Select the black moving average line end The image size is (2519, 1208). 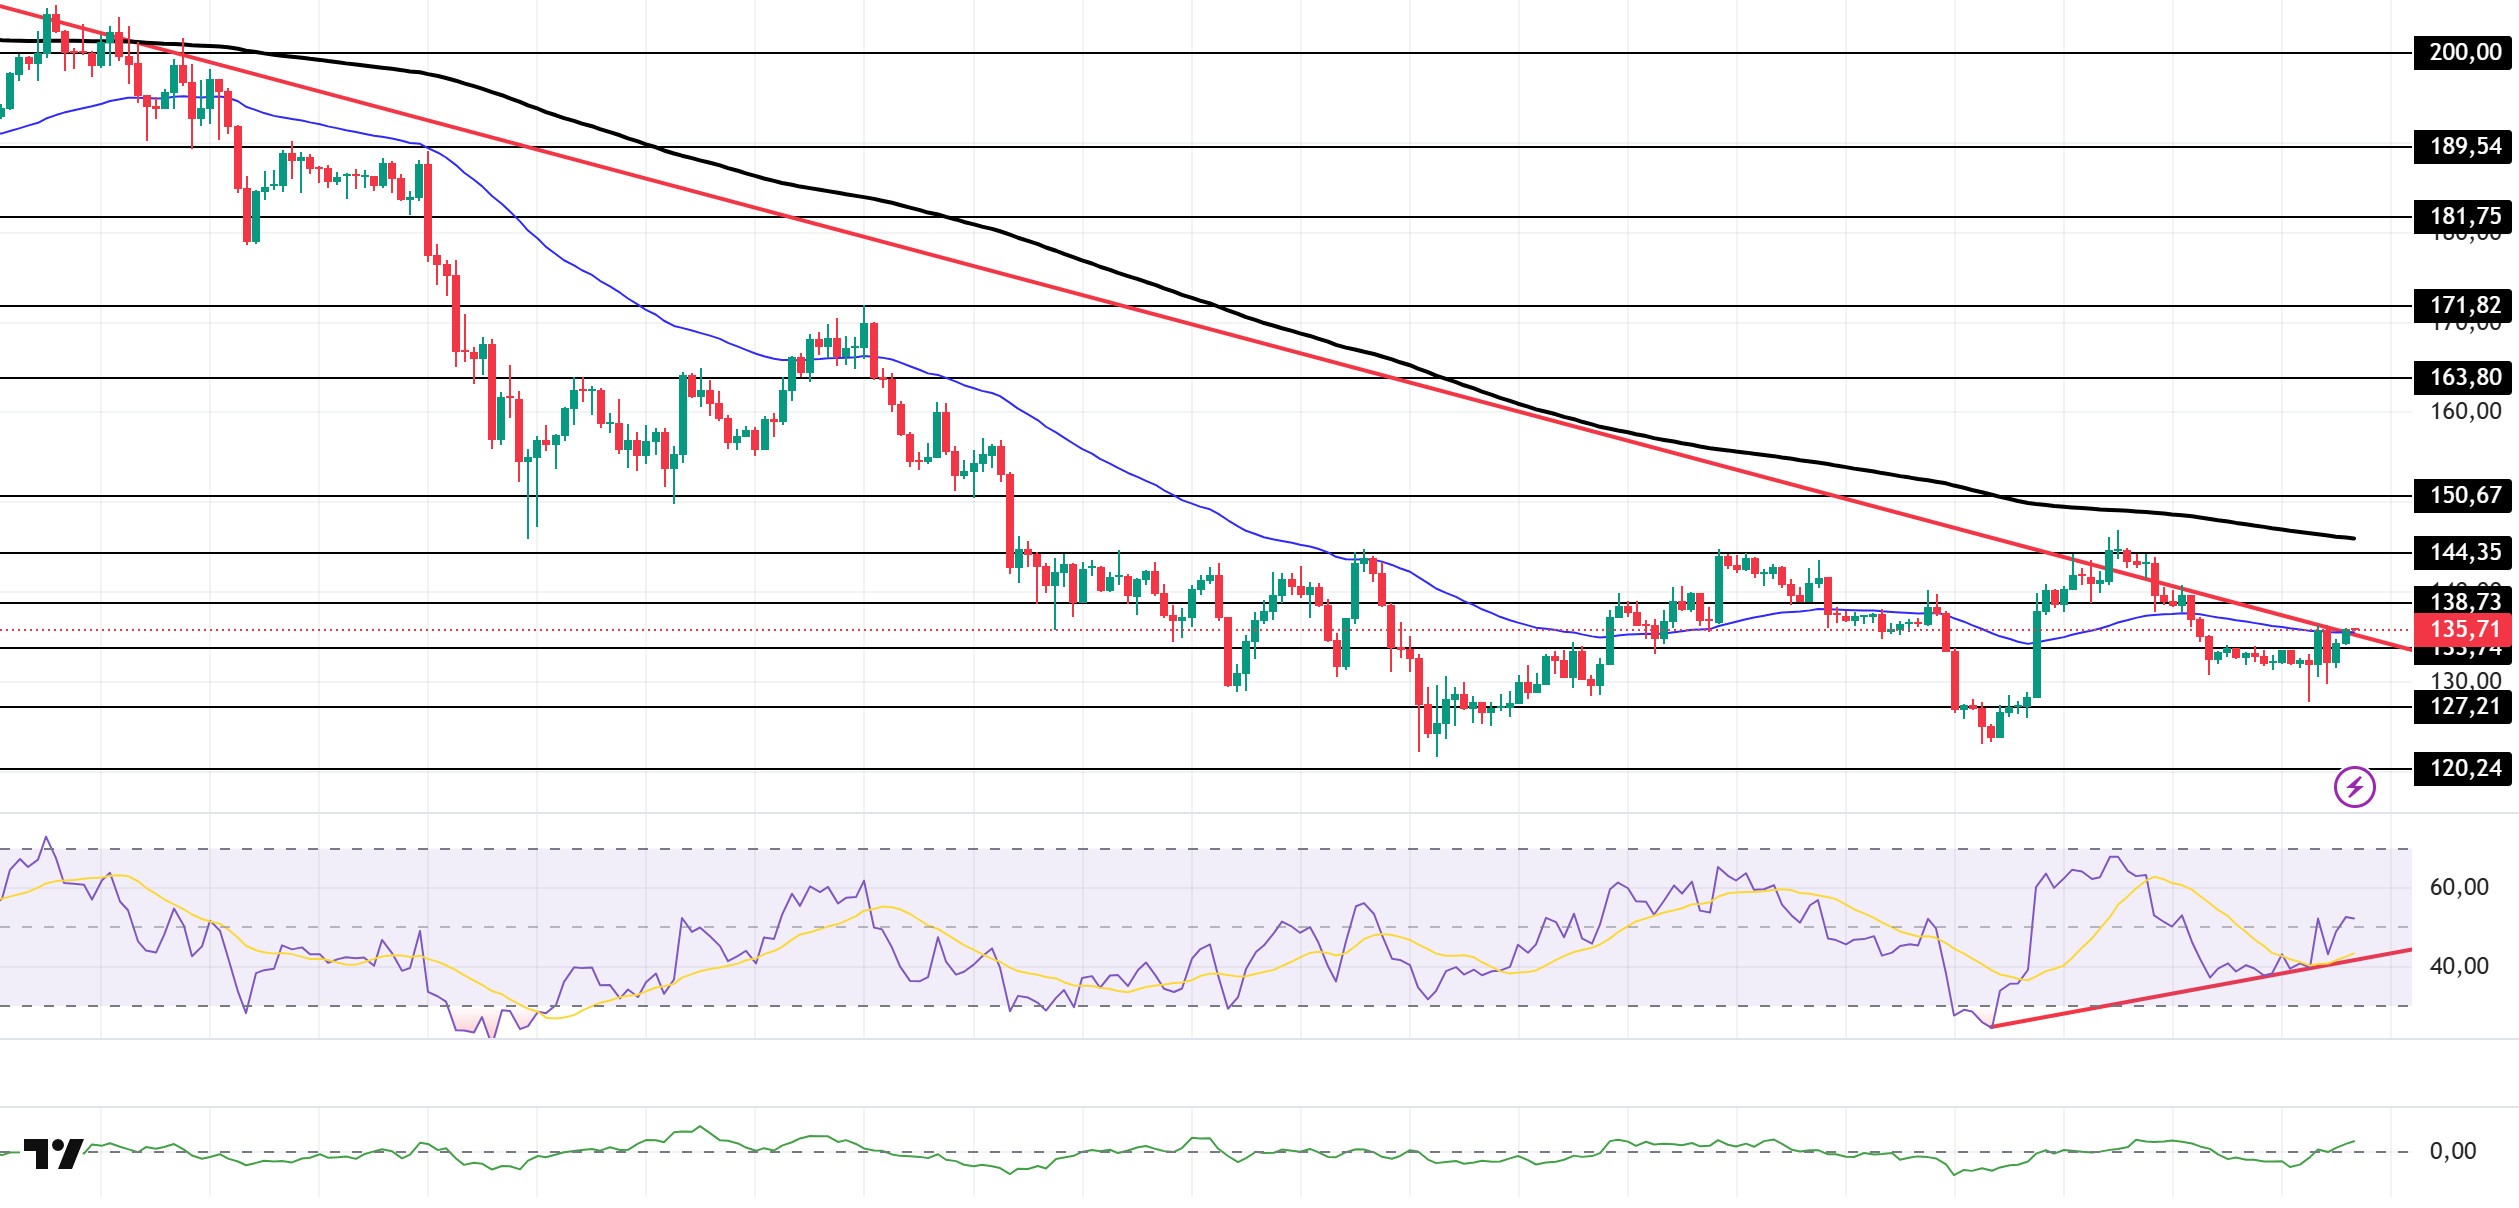point(2350,538)
